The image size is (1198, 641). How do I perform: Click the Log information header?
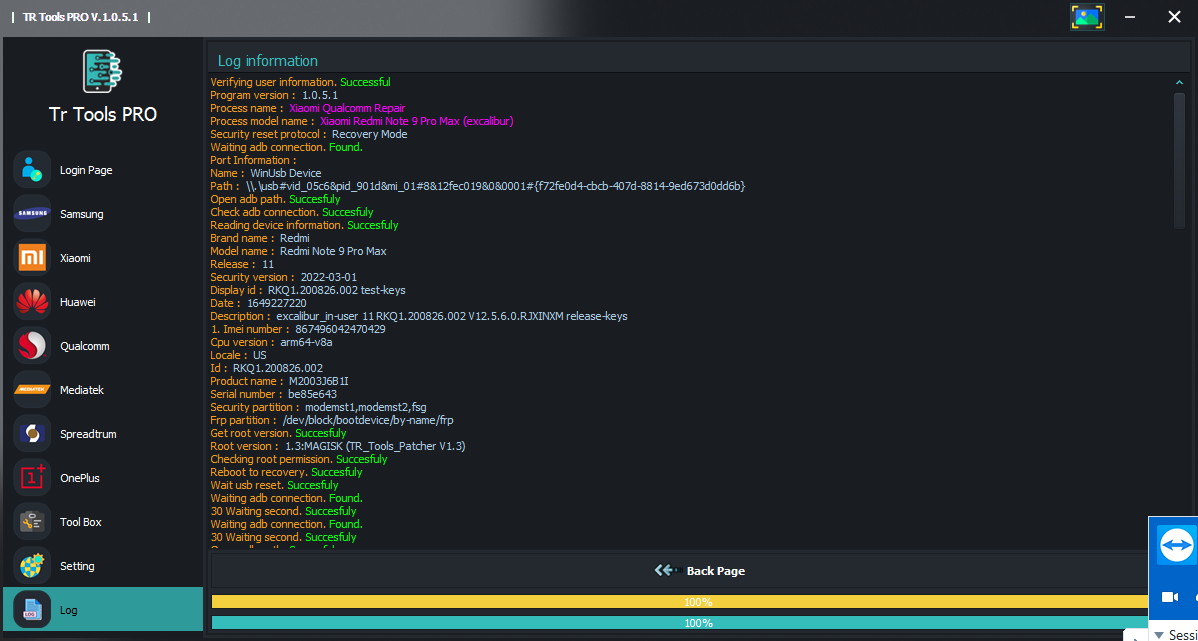coord(267,61)
